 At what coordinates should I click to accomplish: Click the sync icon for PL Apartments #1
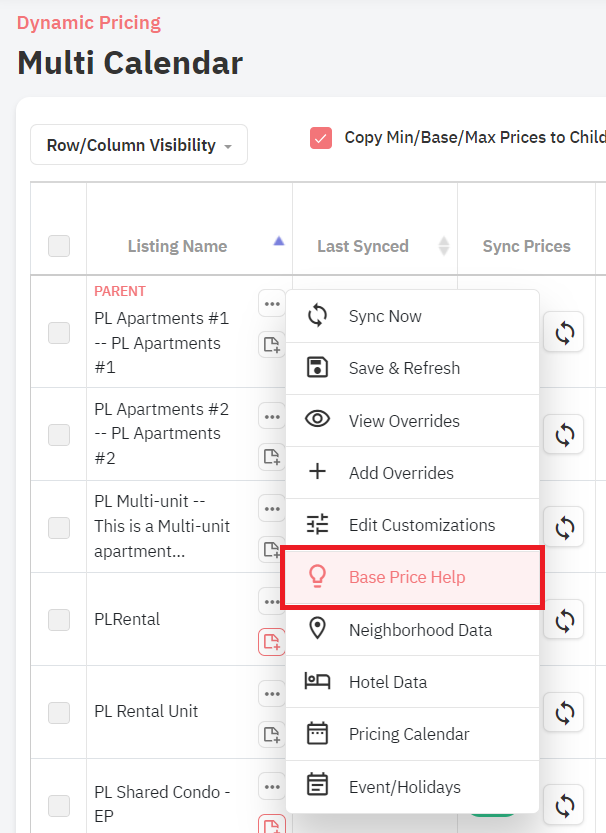tap(564, 333)
